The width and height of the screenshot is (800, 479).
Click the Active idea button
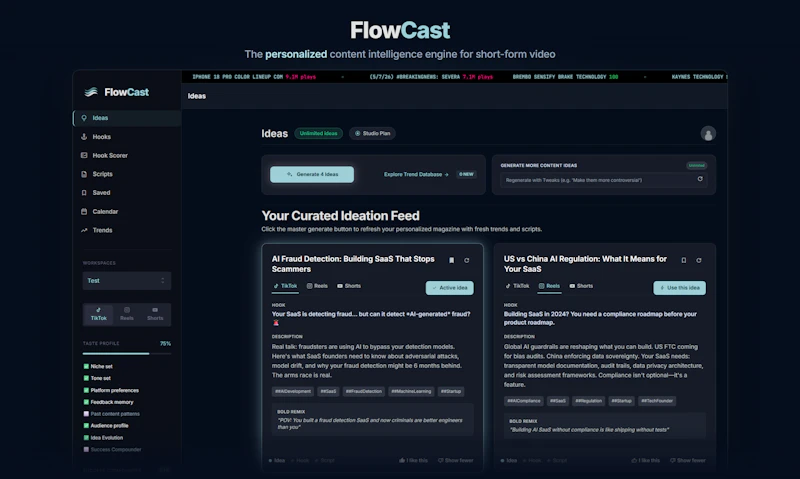tap(449, 288)
